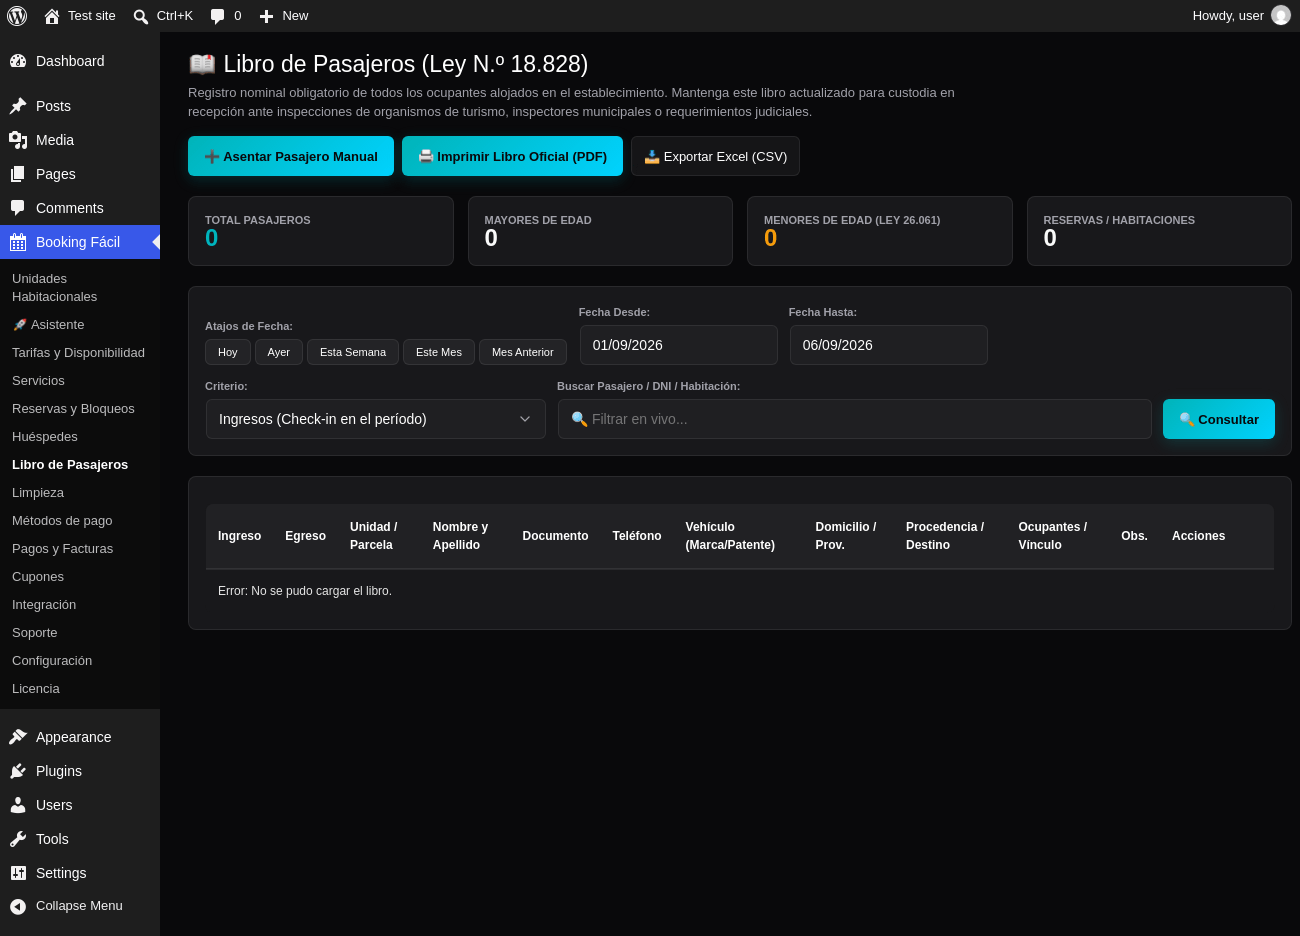The image size is (1300, 936).
Task: Click the Fecha Desde date field
Action: point(679,345)
